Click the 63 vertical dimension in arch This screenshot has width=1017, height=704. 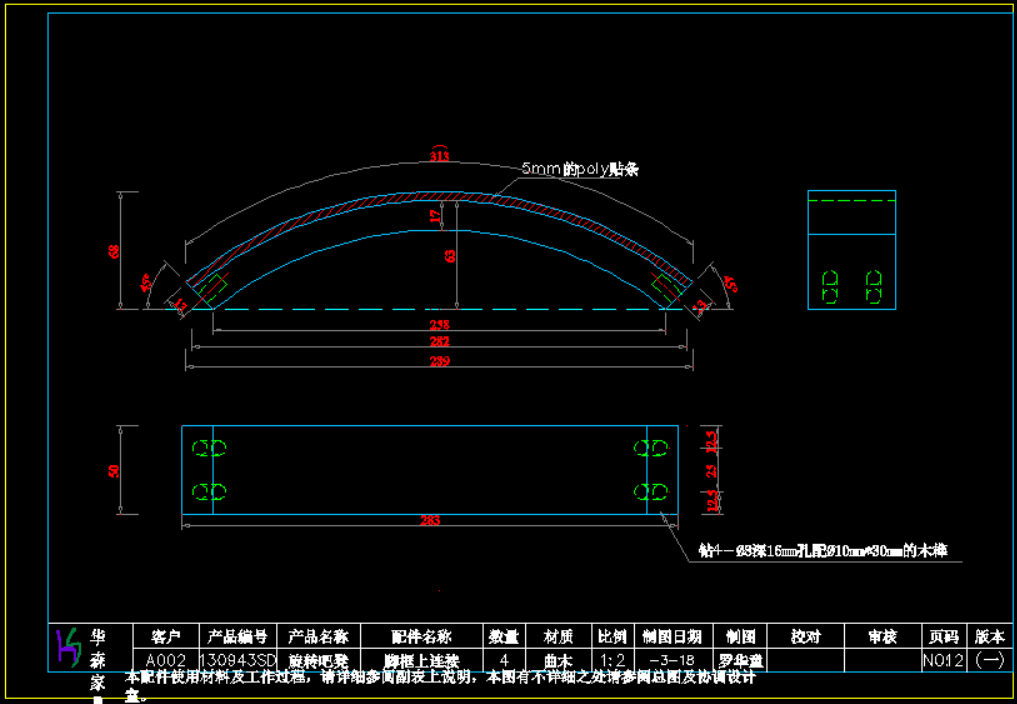(450, 256)
